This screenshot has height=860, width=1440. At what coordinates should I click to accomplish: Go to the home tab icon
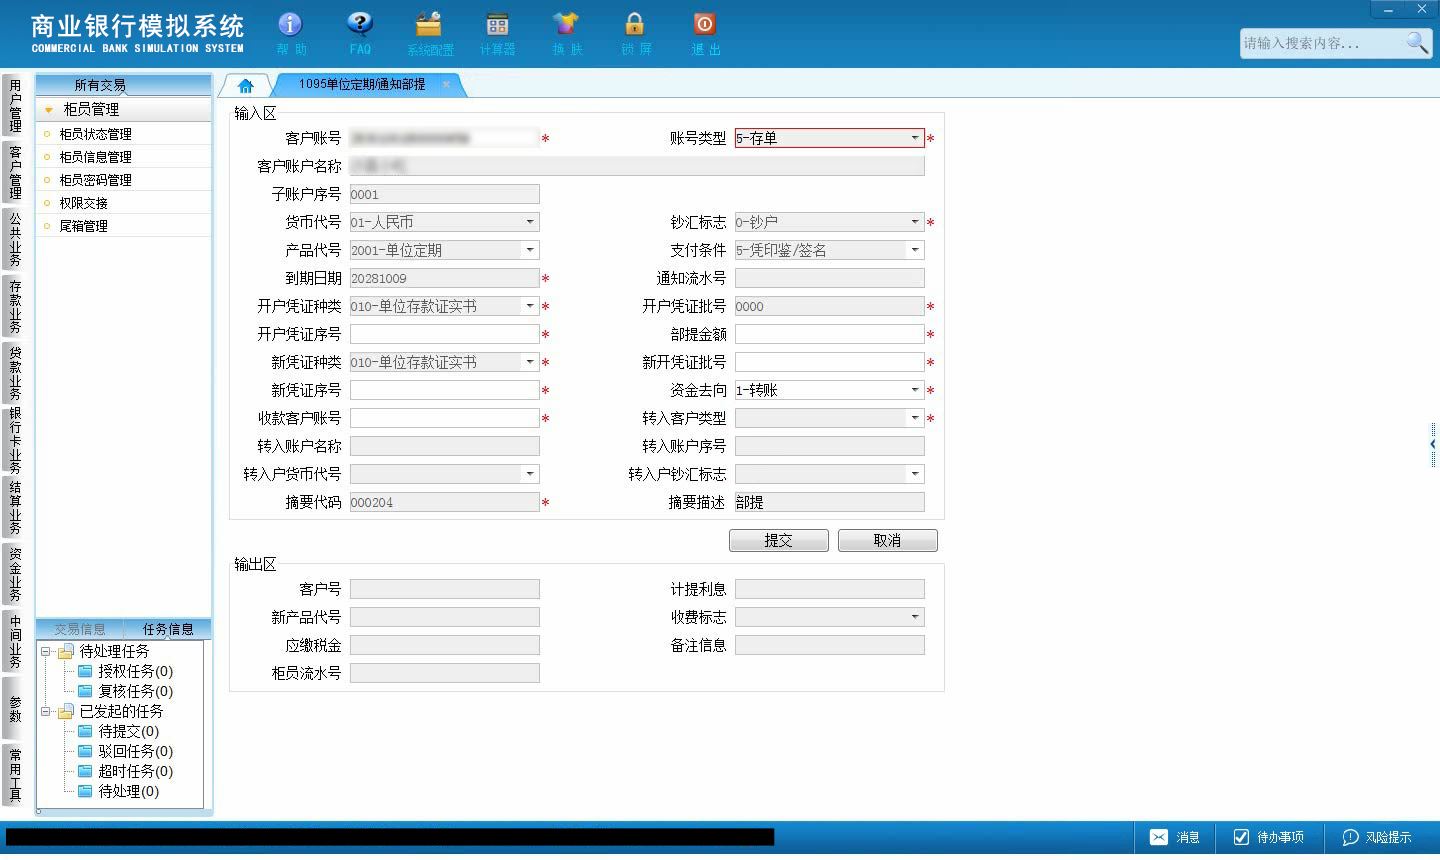click(x=246, y=86)
